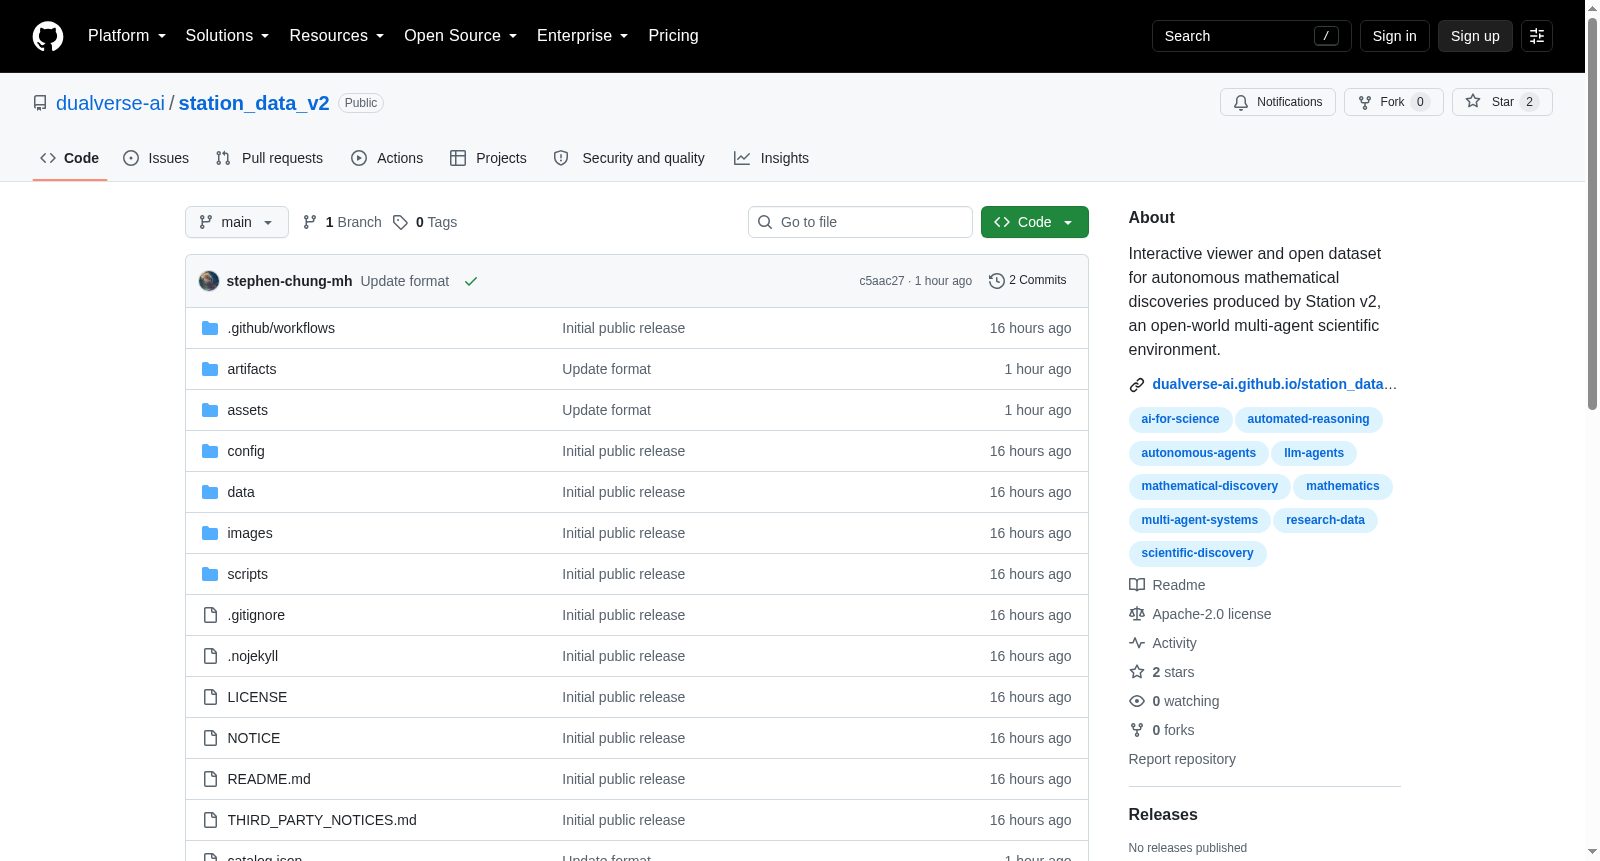This screenshot has height=861, width=1600.
Task: Select the ai-for-science topic tag
Action: [1180, 420]
